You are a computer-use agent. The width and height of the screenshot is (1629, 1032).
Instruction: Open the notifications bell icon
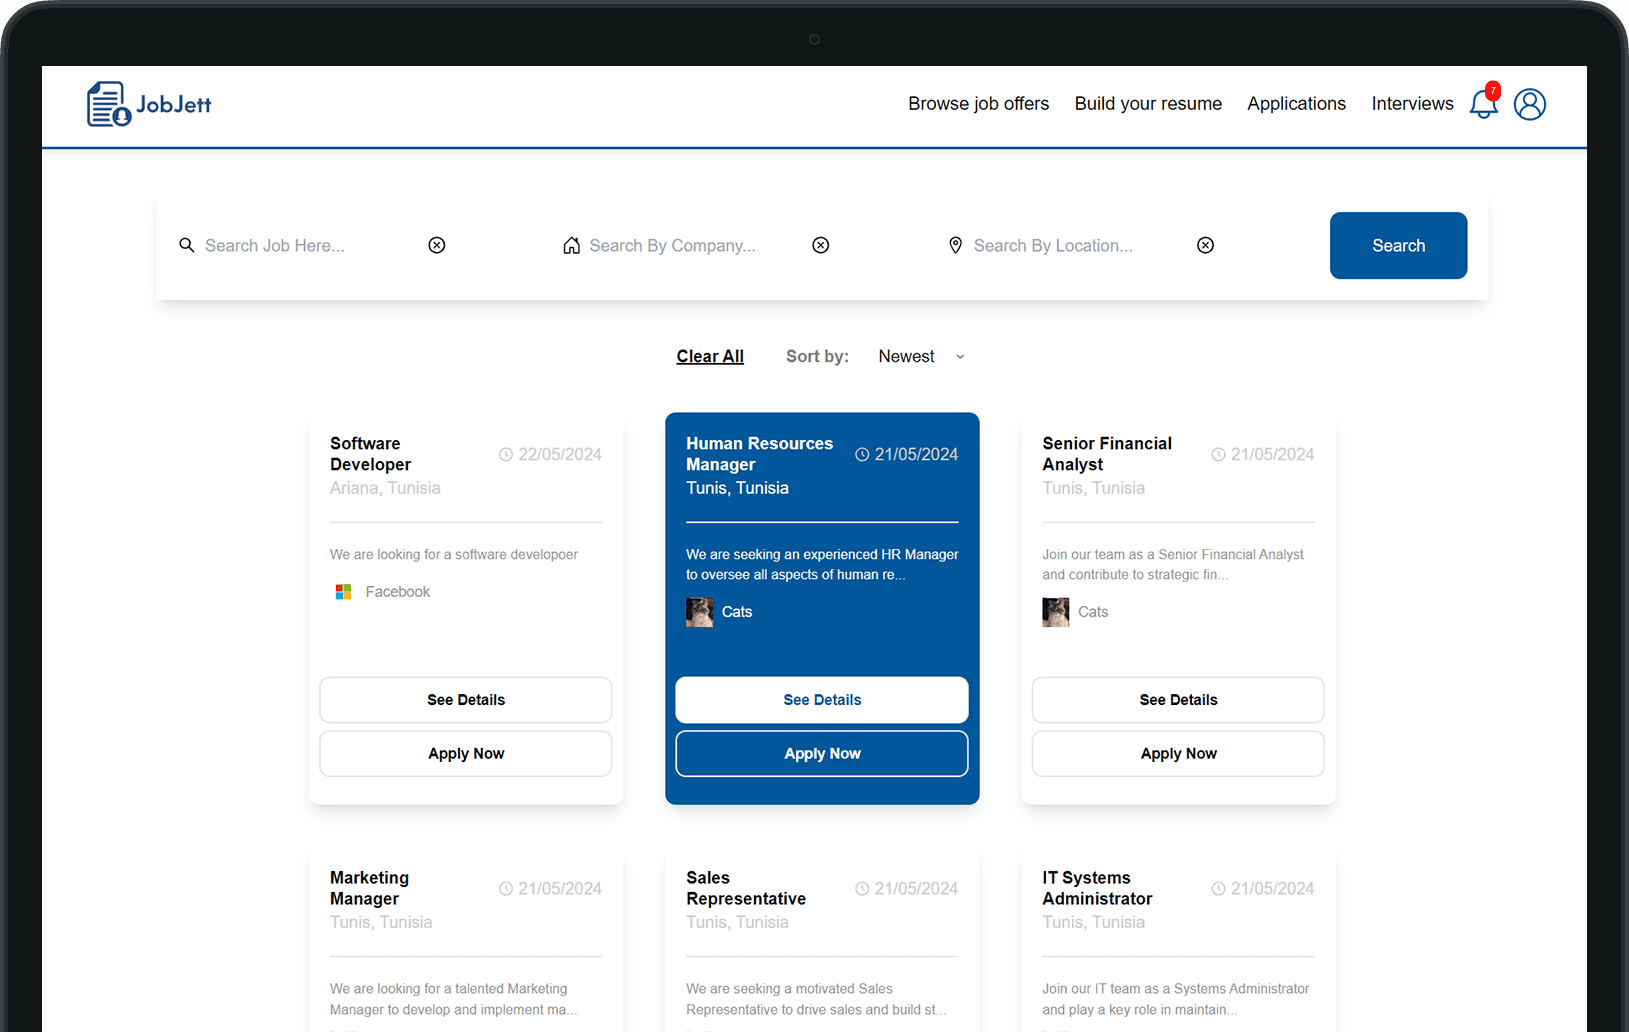(1483, 104)
